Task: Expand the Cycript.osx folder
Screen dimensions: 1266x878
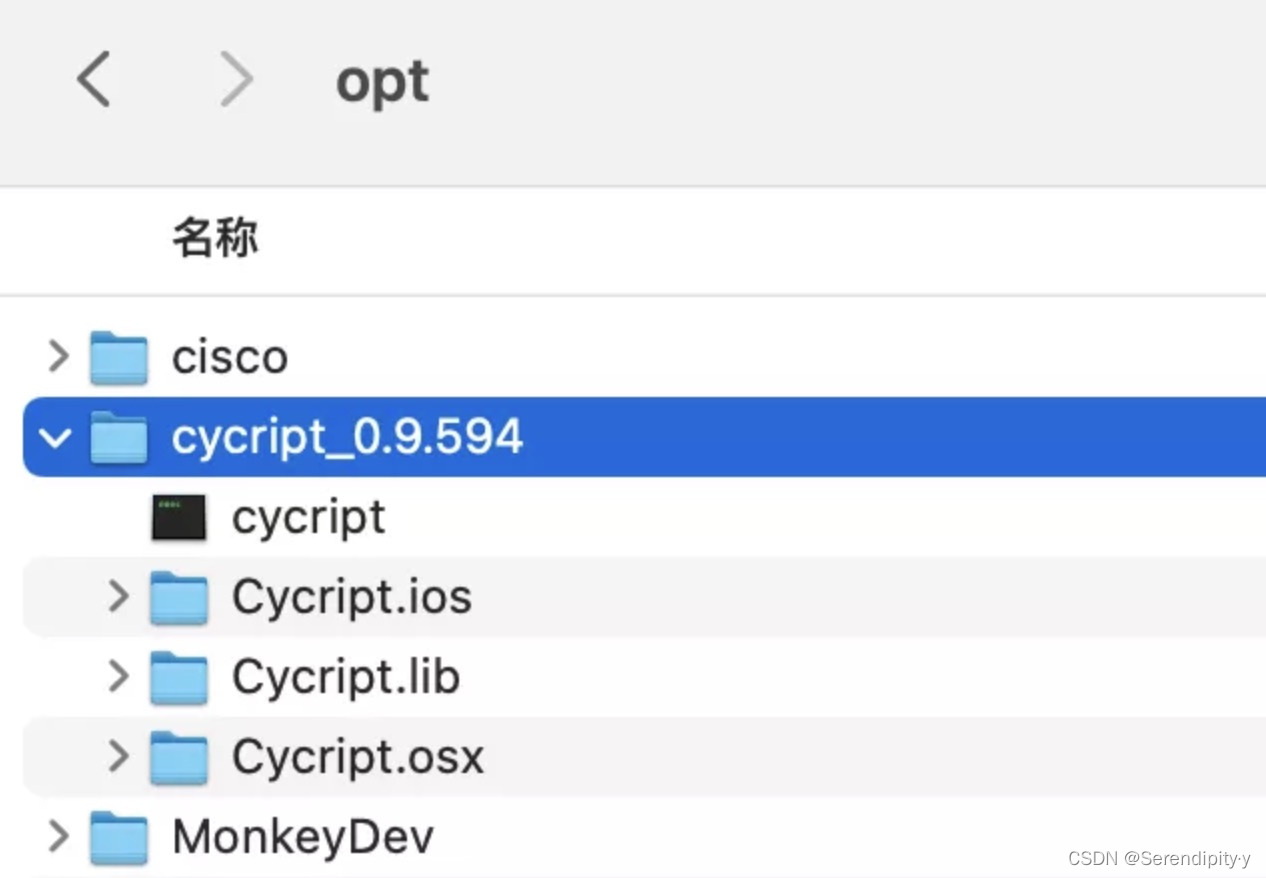Action: click(119, 756)
